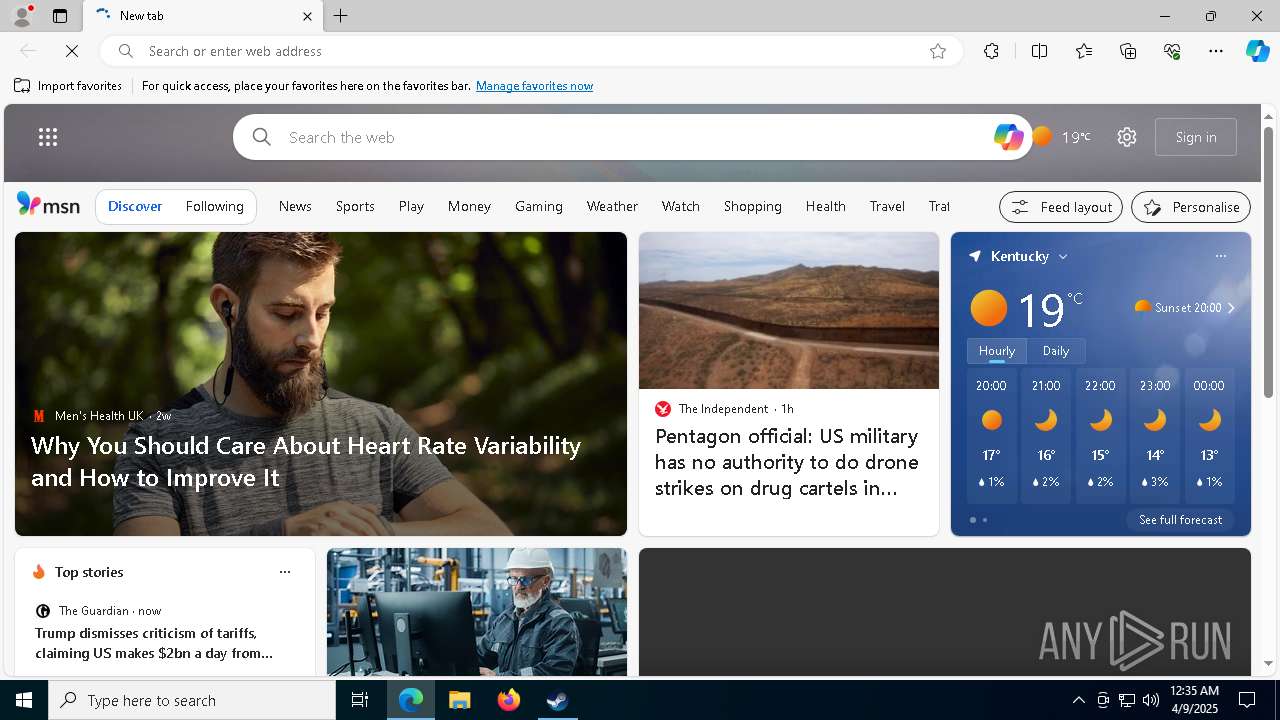This screenshot has height=720, width=1280.
Task: Open Extensions puzzle icon
Action: point(991,51)
